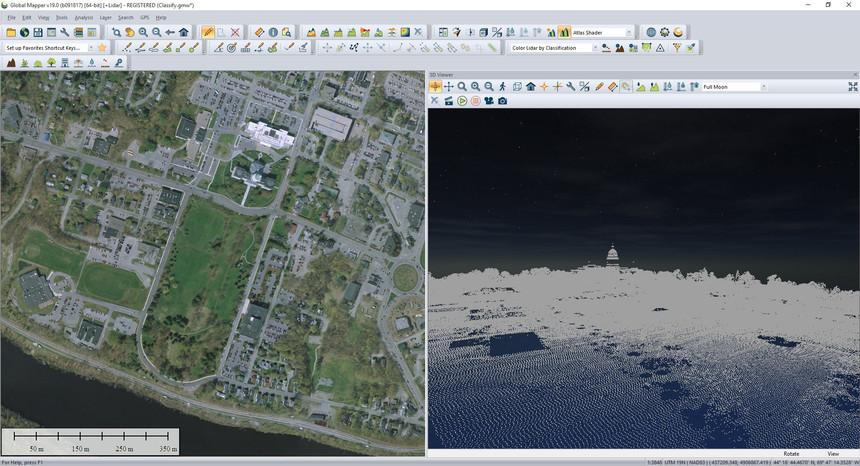This screenshot has width=860, height=466.
Task: Click the Rotate label in 3D Viewer
Action: tap(791, 453)
